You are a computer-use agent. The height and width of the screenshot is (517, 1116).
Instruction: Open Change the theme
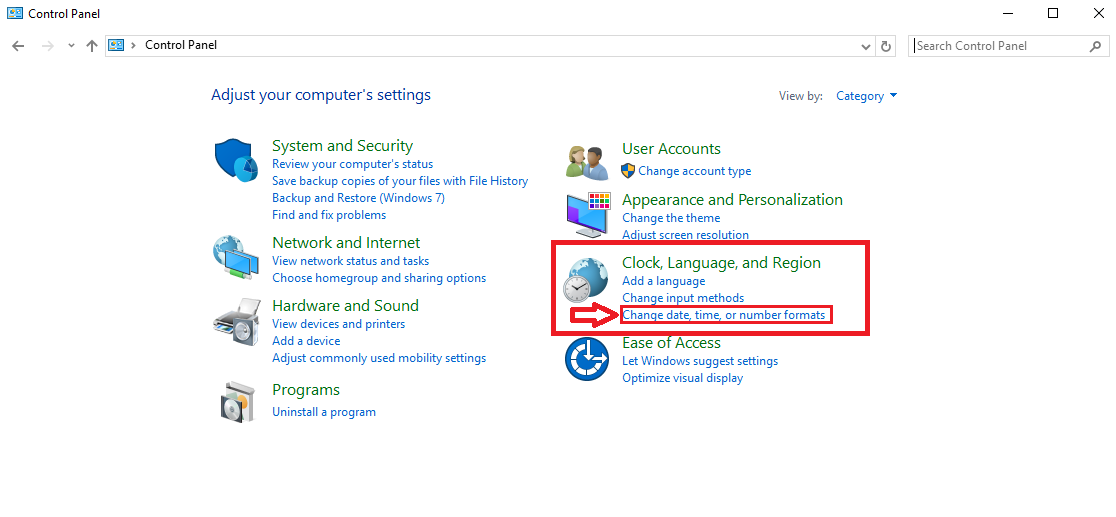671,218
